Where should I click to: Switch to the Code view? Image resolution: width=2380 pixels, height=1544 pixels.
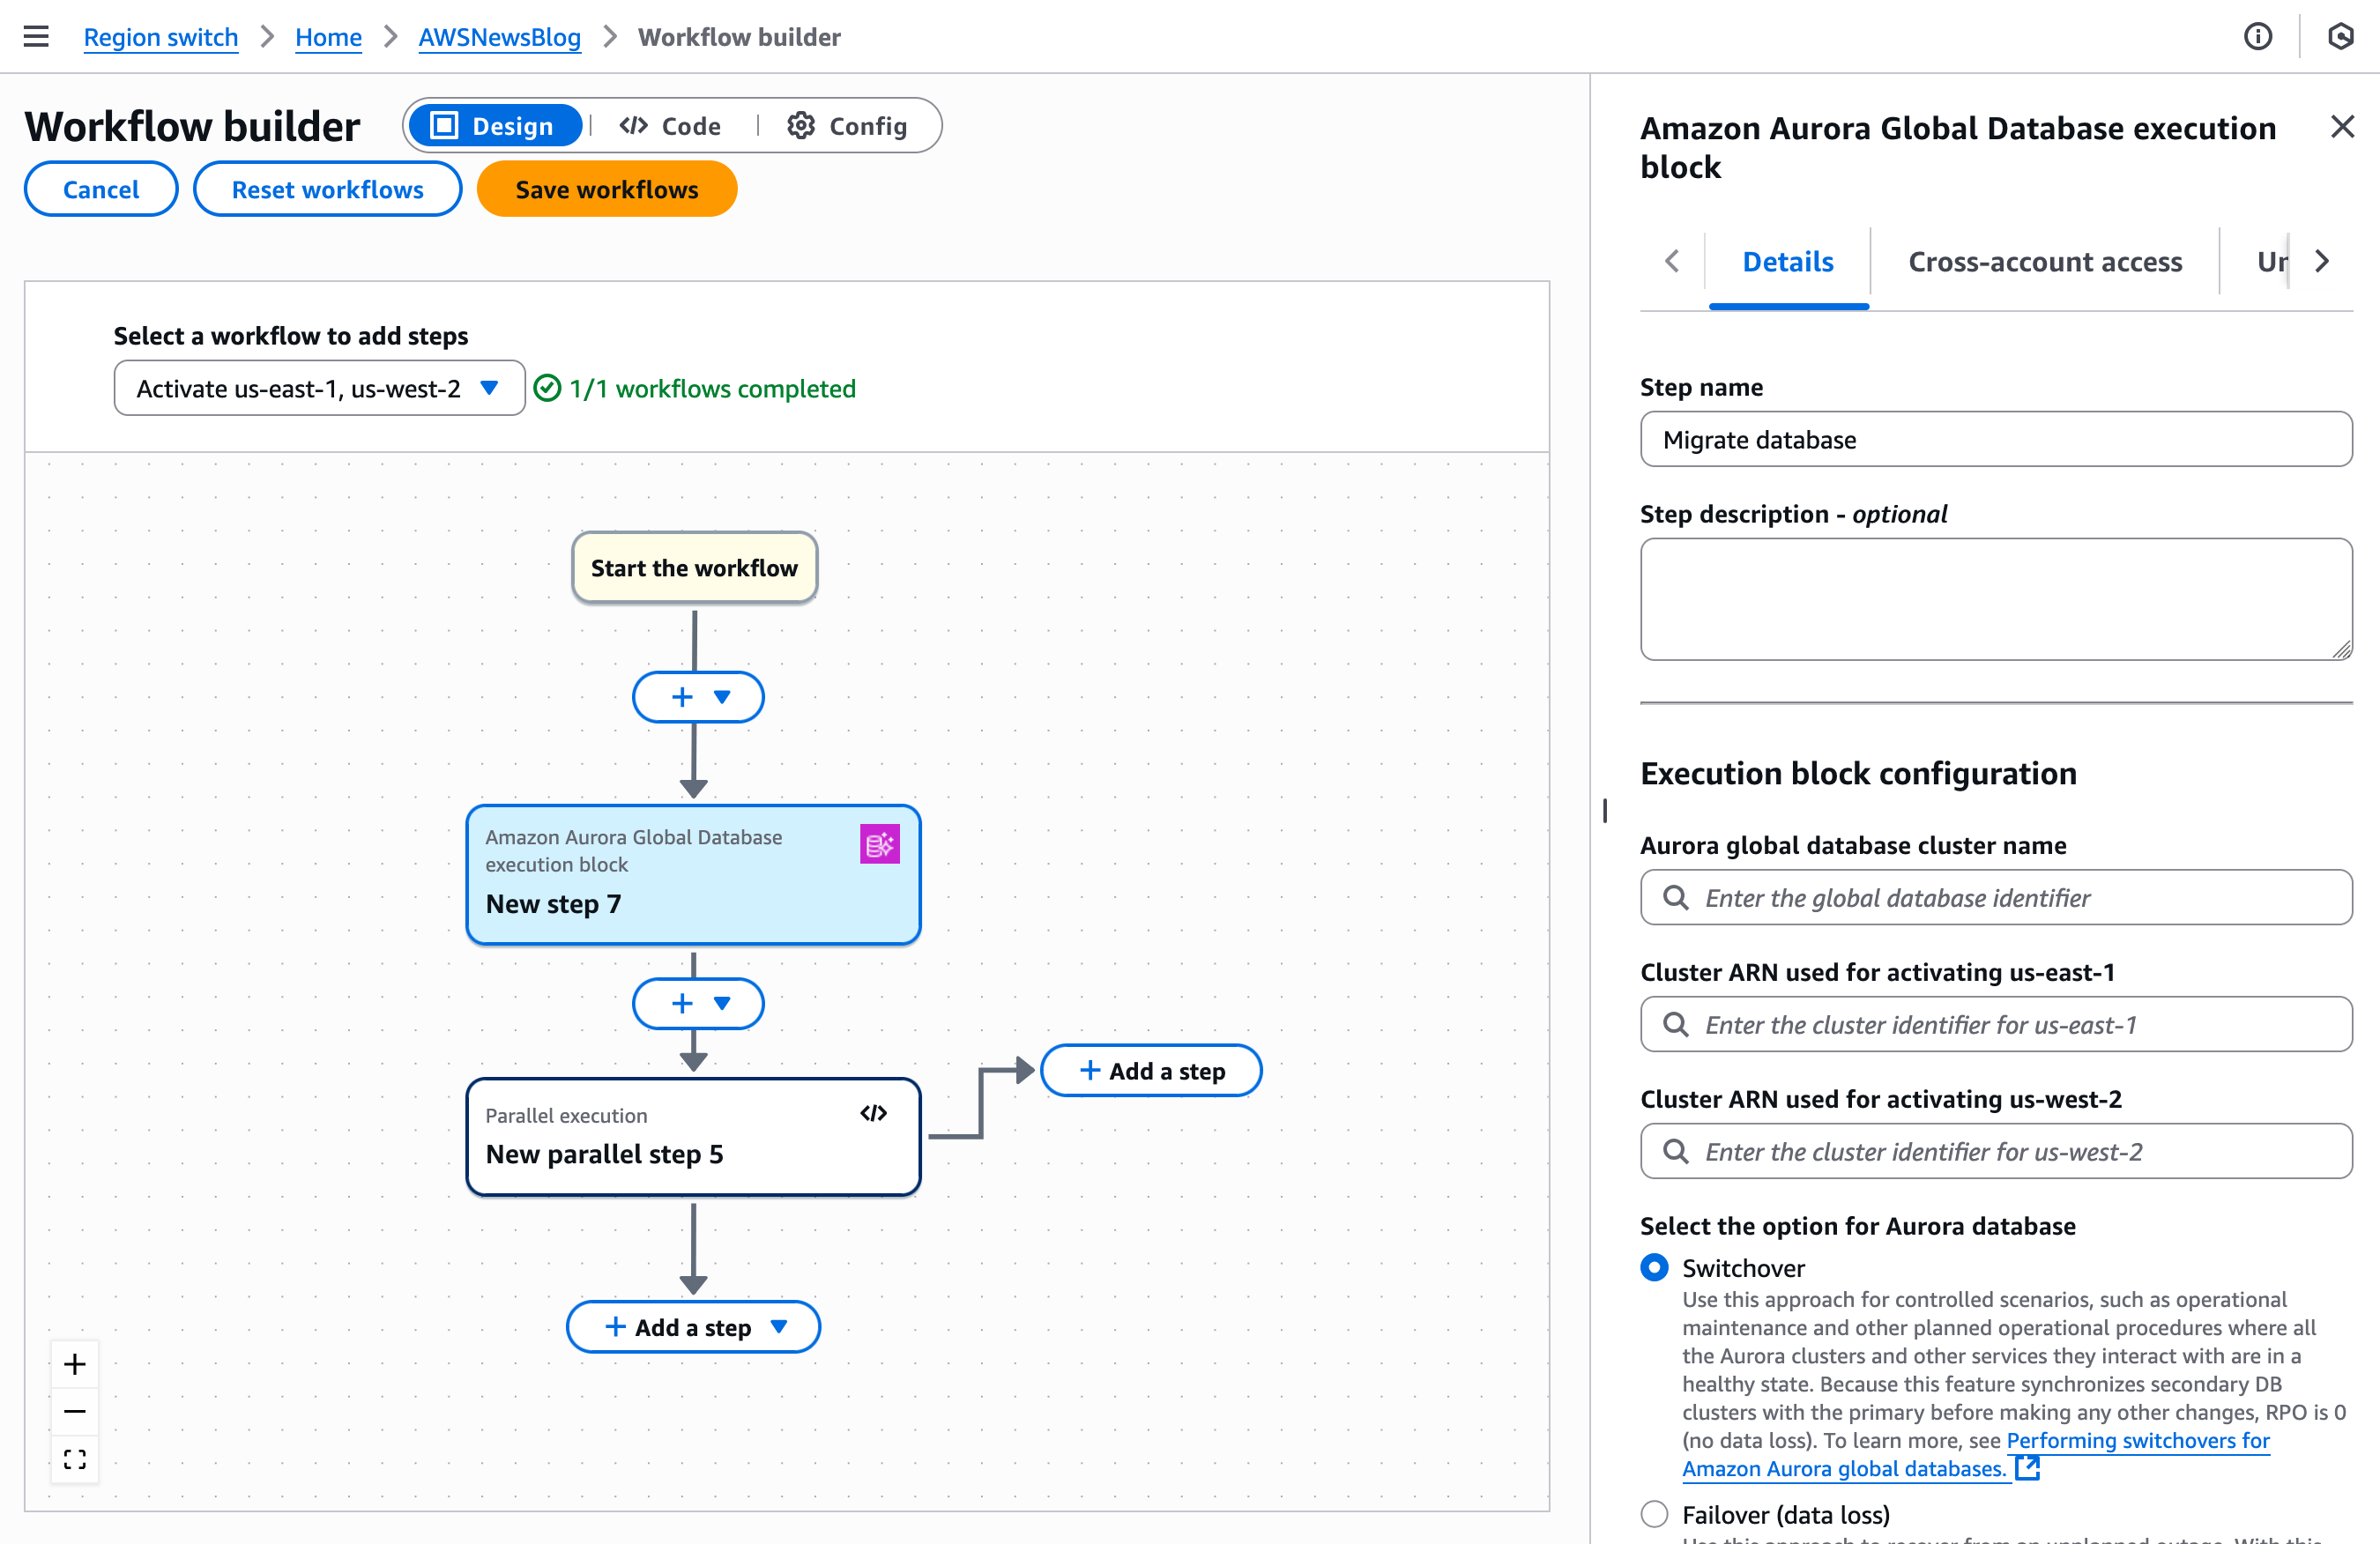click(671, 126)
